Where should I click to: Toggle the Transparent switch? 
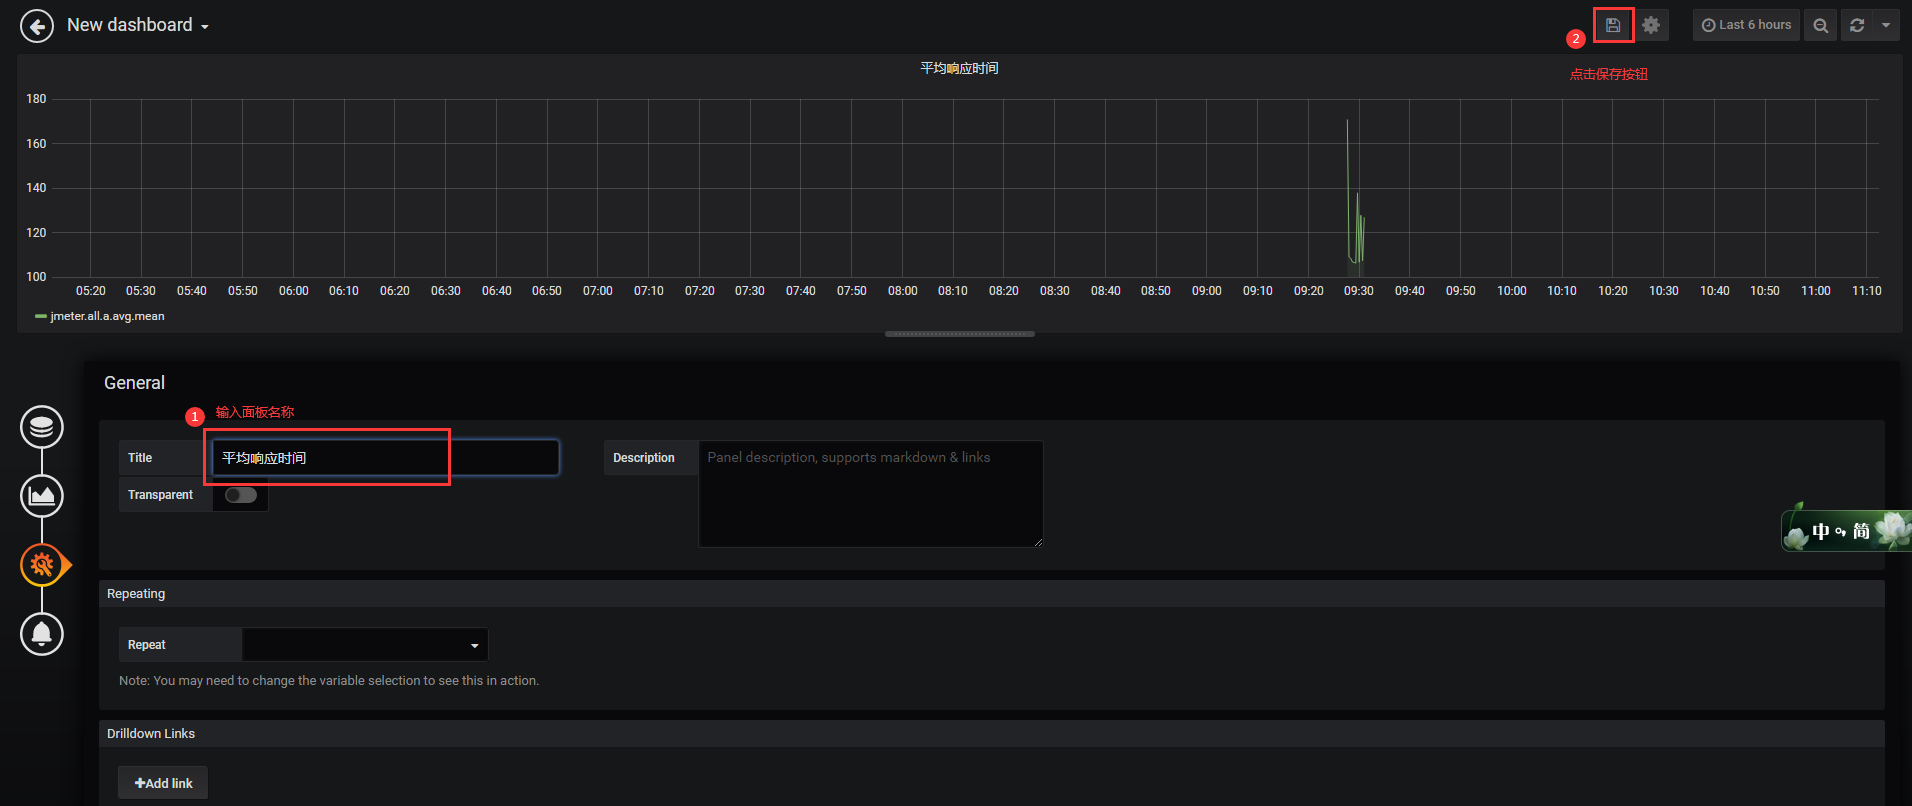pyautogui.click(x=241, y=495)
